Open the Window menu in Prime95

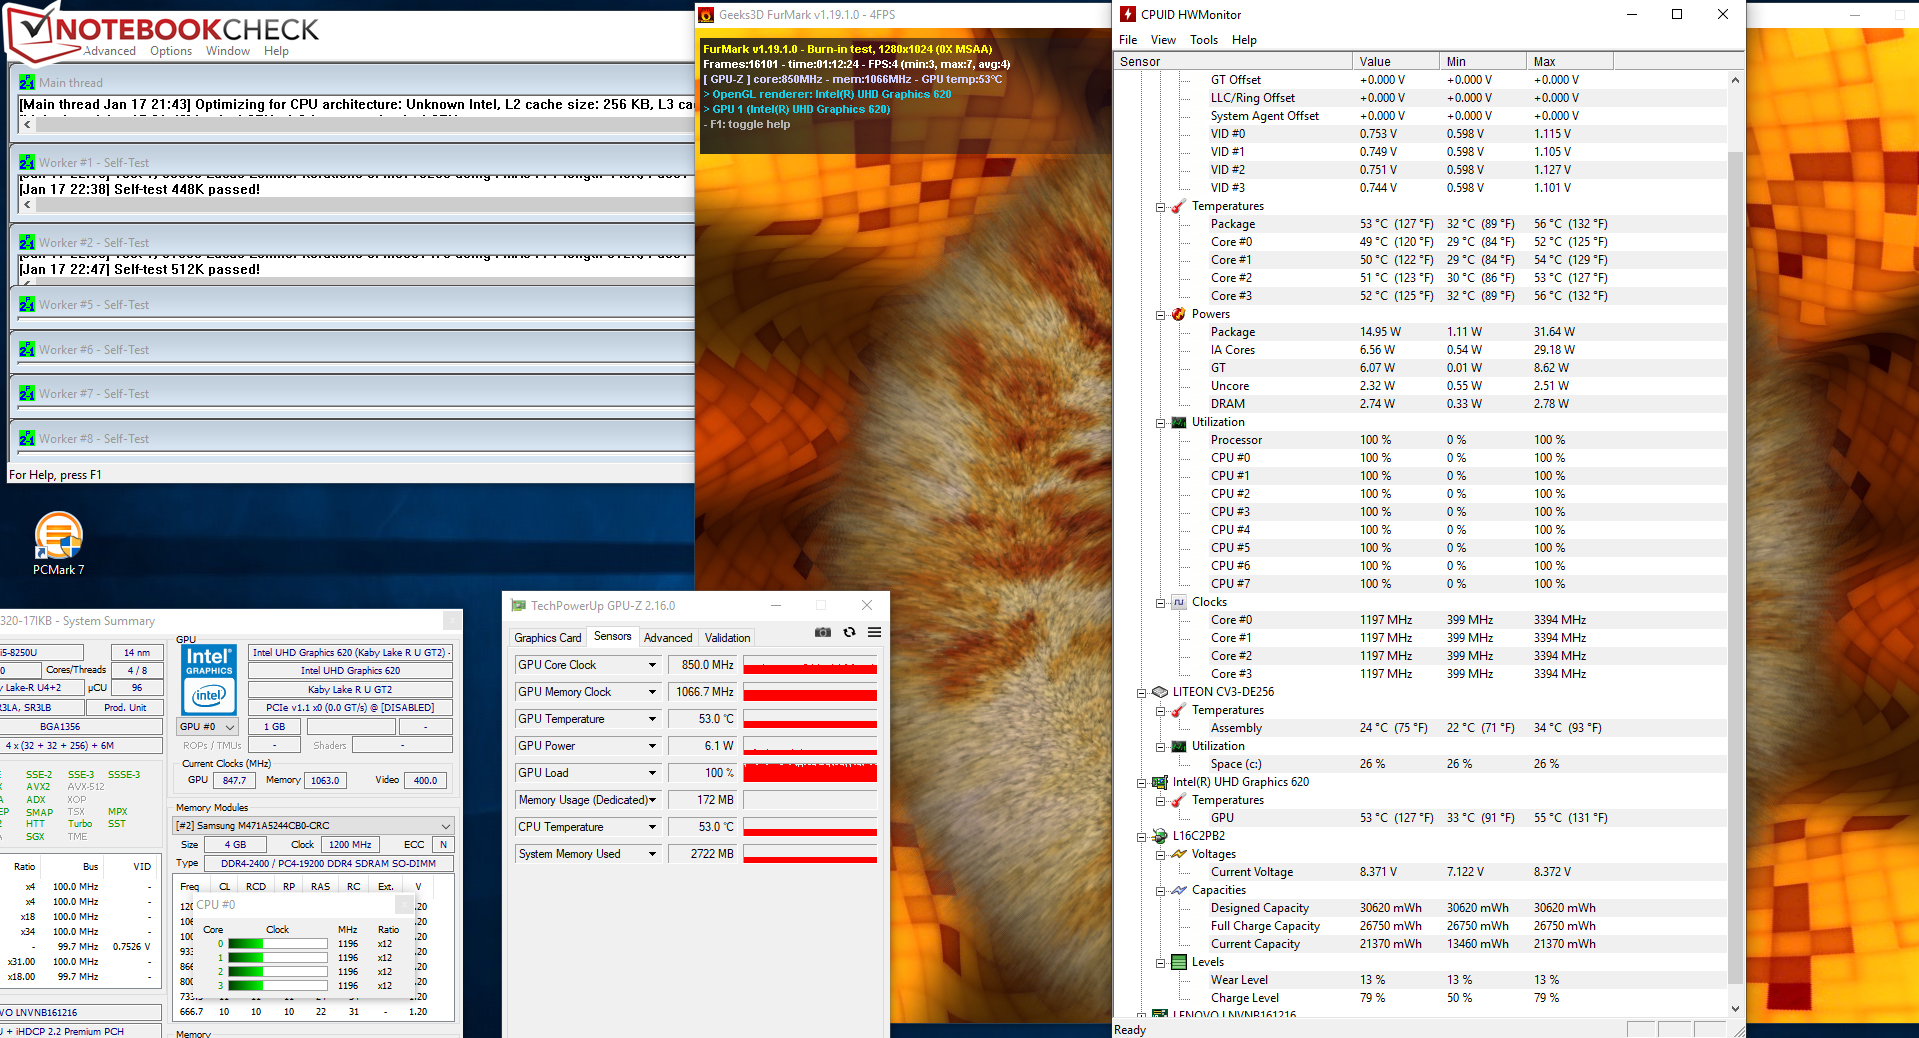click(228, 51)
